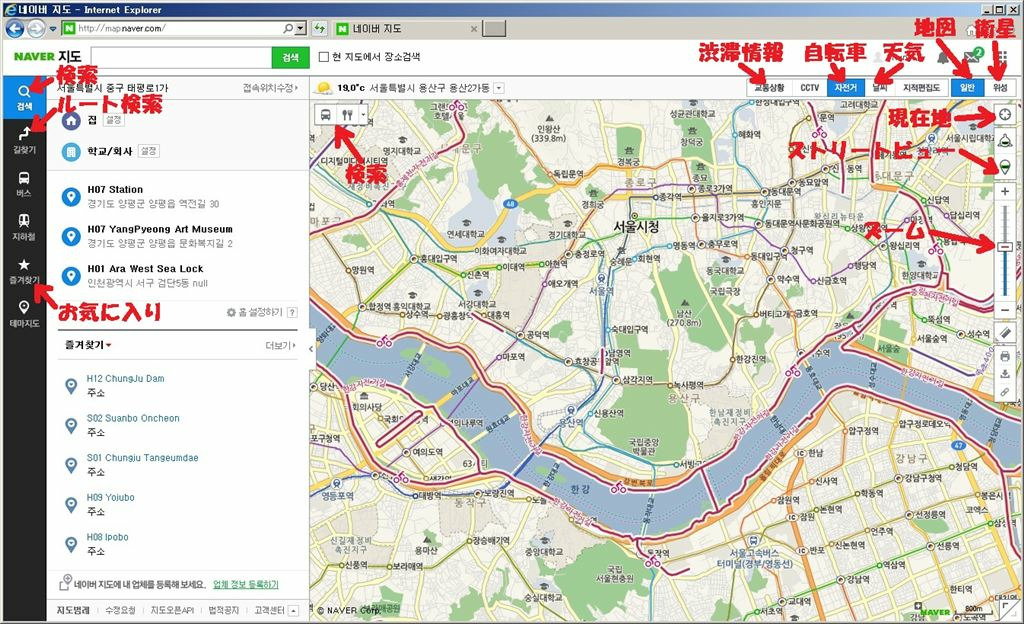Click the plus zoom-in button
This screenshot has width=1024, height=624.
(x=1005, y=192)
